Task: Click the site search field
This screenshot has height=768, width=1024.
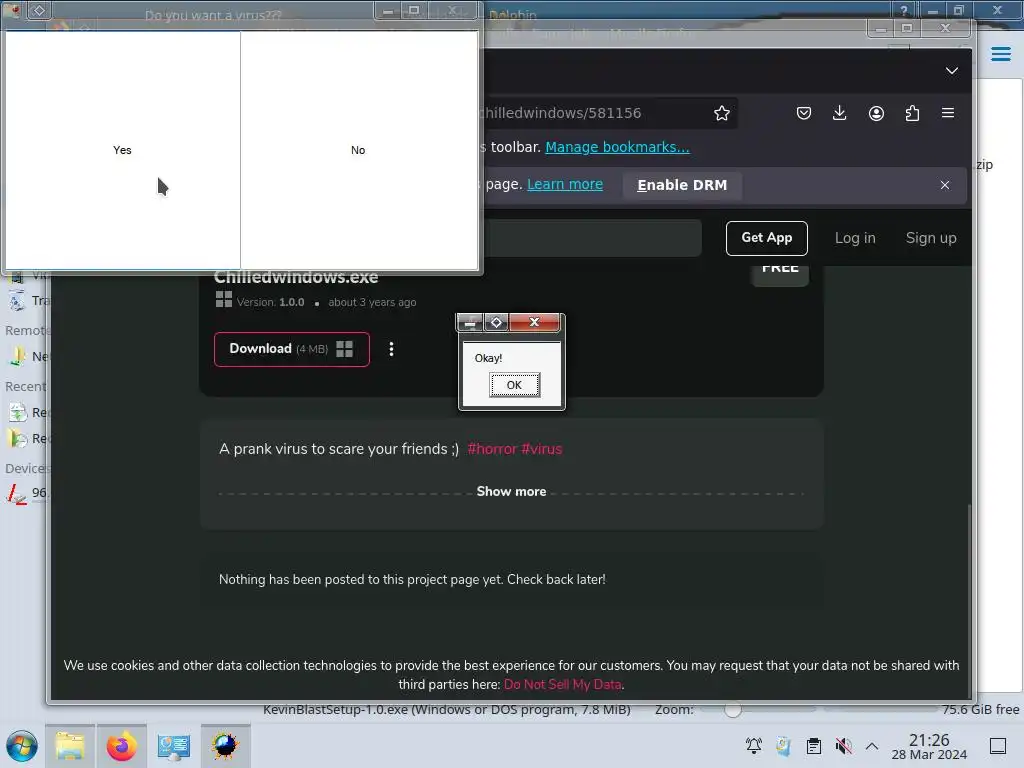Action: pos(592,238)
